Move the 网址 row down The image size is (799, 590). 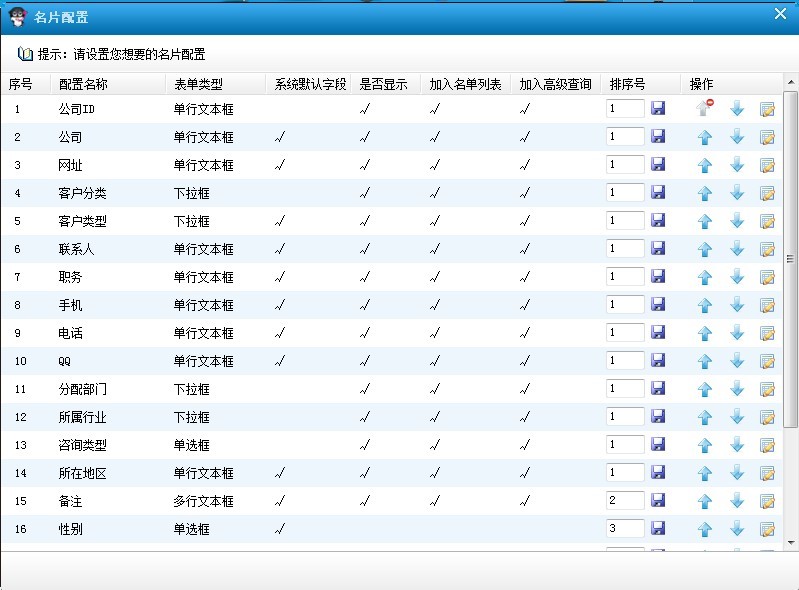coord(737,165)
